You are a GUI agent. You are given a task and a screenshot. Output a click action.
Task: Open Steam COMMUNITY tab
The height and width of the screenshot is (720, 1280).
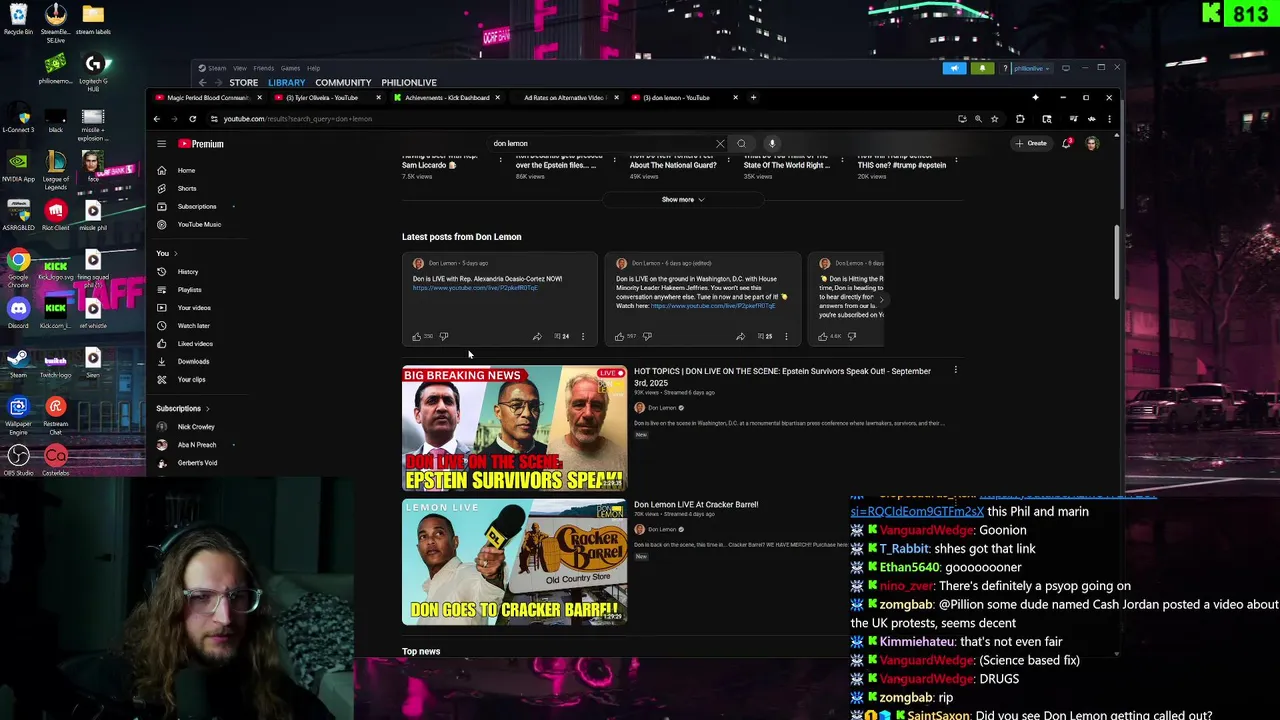click(343, 83)
